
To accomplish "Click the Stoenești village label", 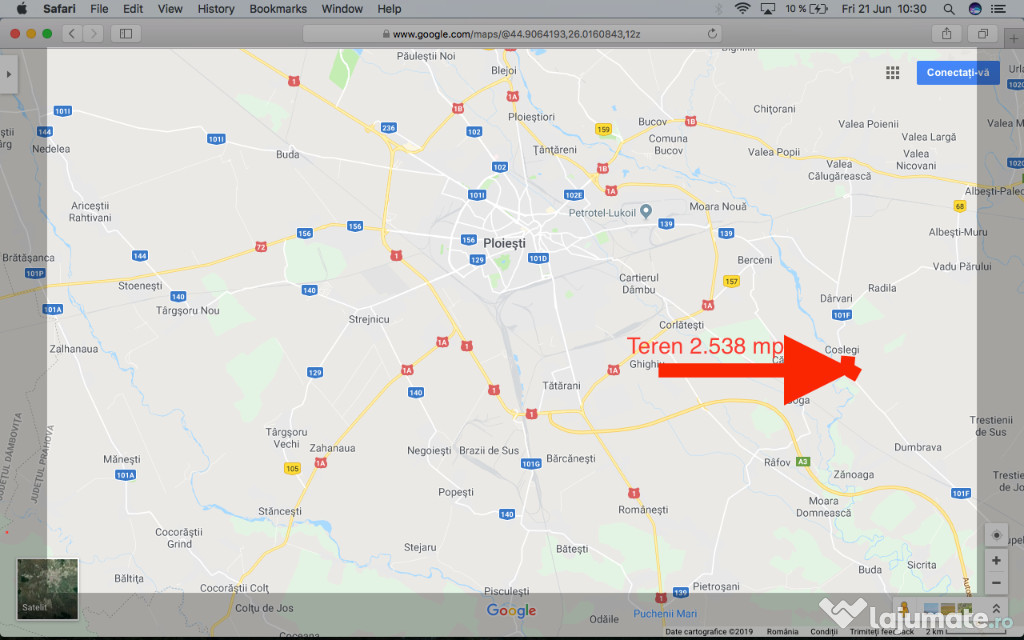I will pyautogui.click(x=140, y=285).
